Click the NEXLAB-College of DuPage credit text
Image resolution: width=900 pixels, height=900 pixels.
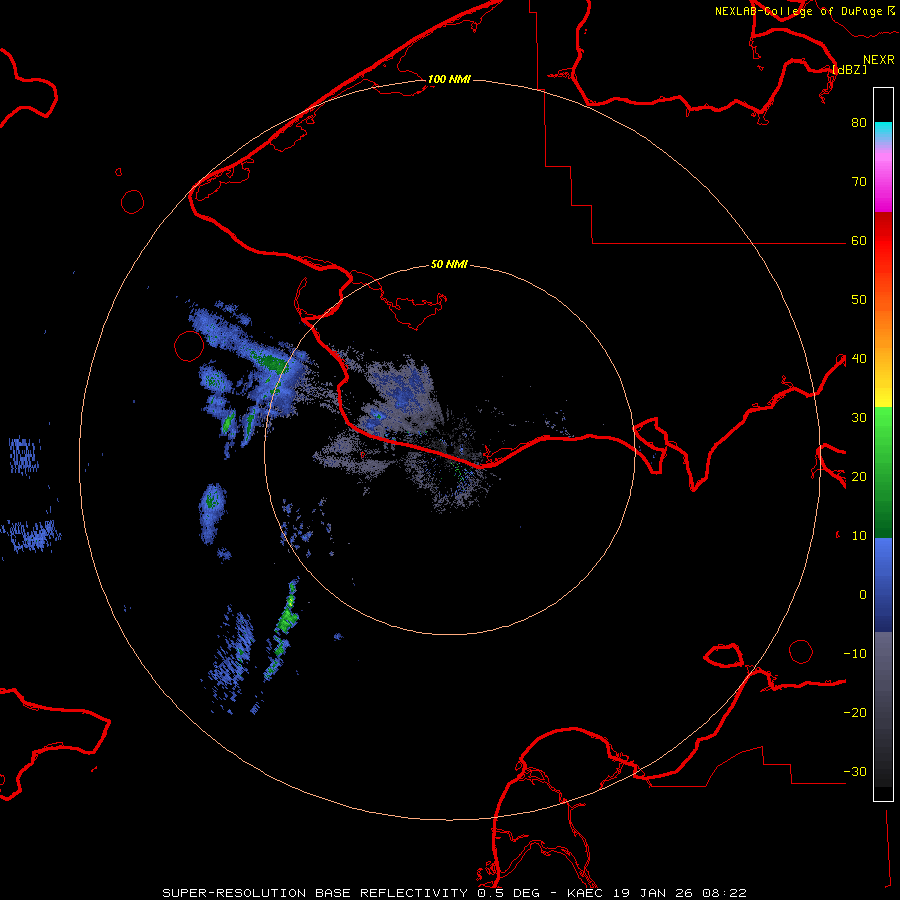click(800, 11)
